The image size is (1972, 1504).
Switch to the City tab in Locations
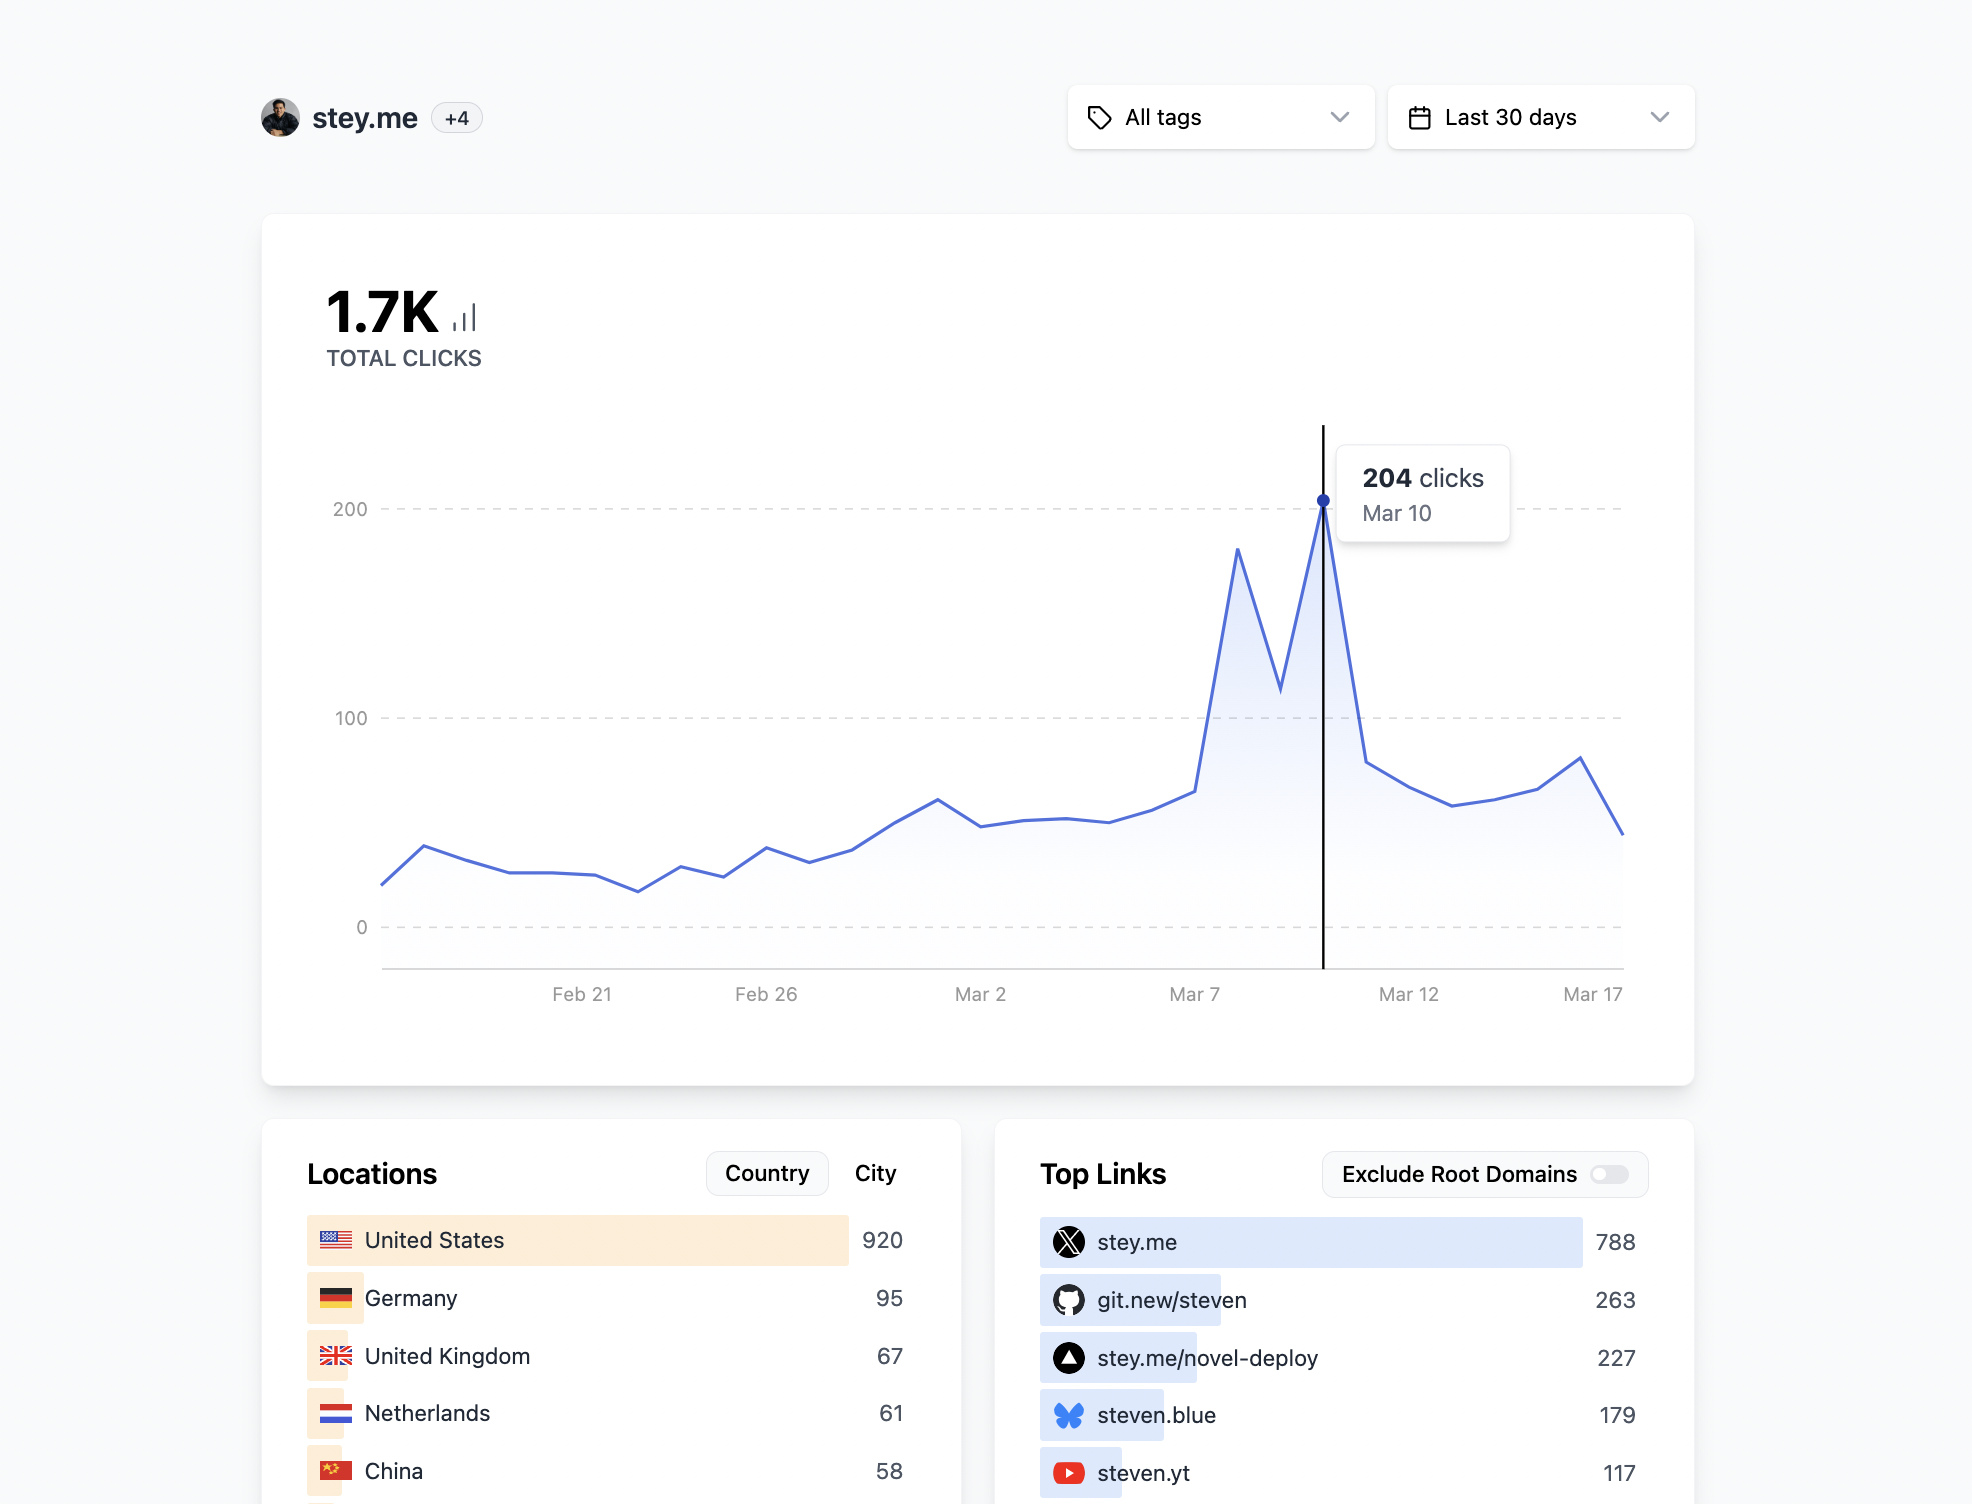[x=875, y=1173]
